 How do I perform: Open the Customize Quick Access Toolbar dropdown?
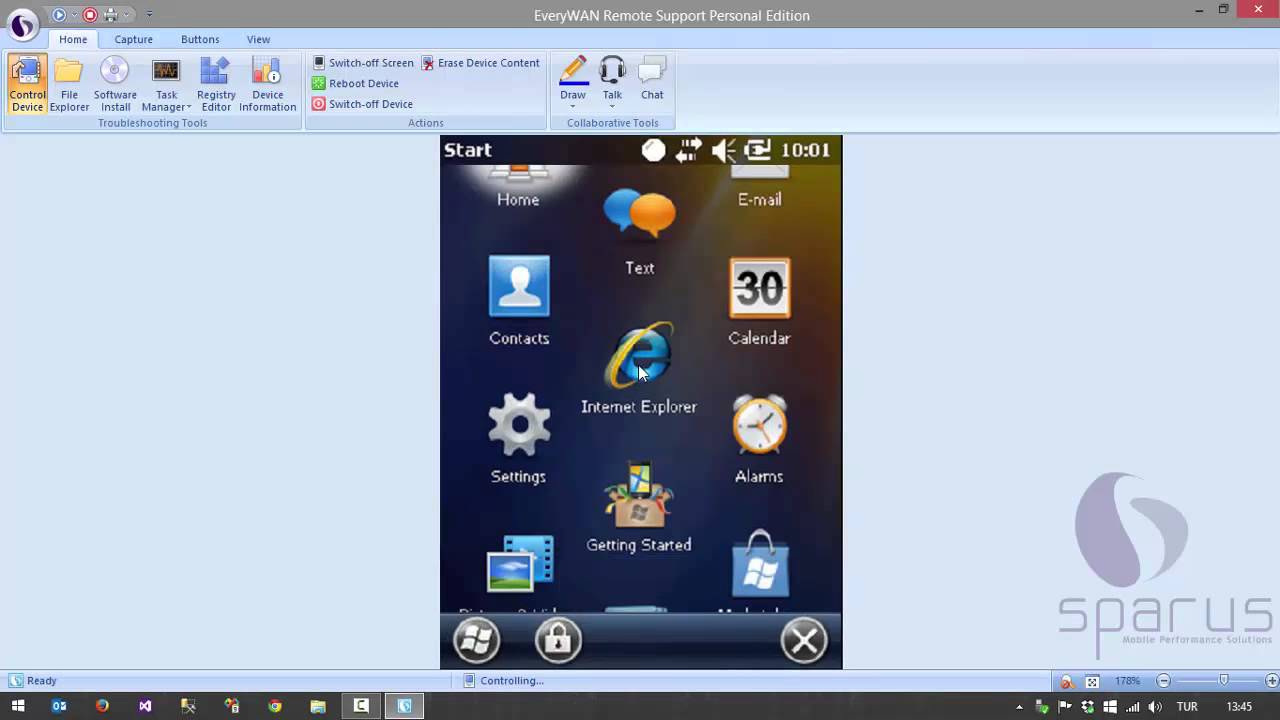click(x=149, y=15)
